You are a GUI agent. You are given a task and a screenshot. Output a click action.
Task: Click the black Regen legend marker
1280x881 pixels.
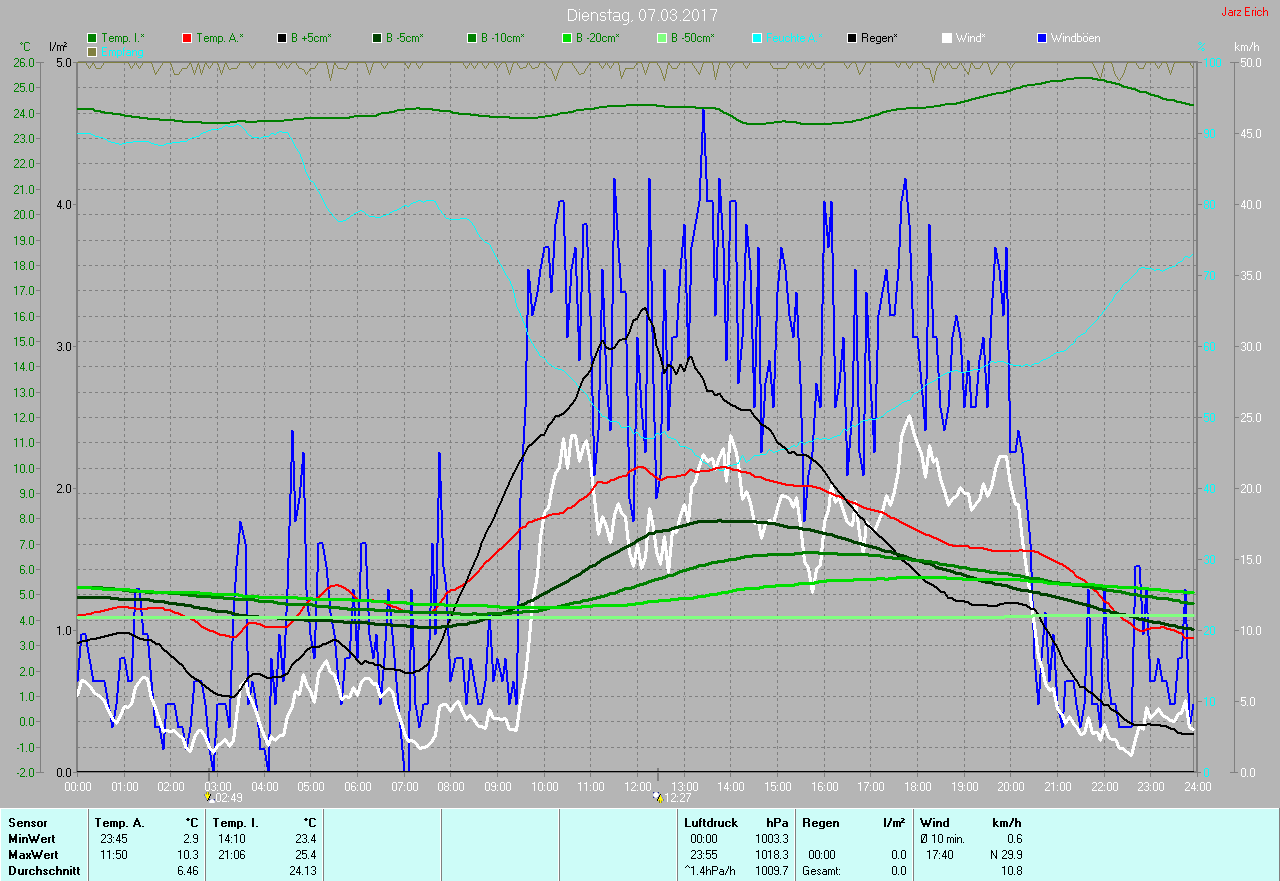pyautogui.click(x=852, y=38)
